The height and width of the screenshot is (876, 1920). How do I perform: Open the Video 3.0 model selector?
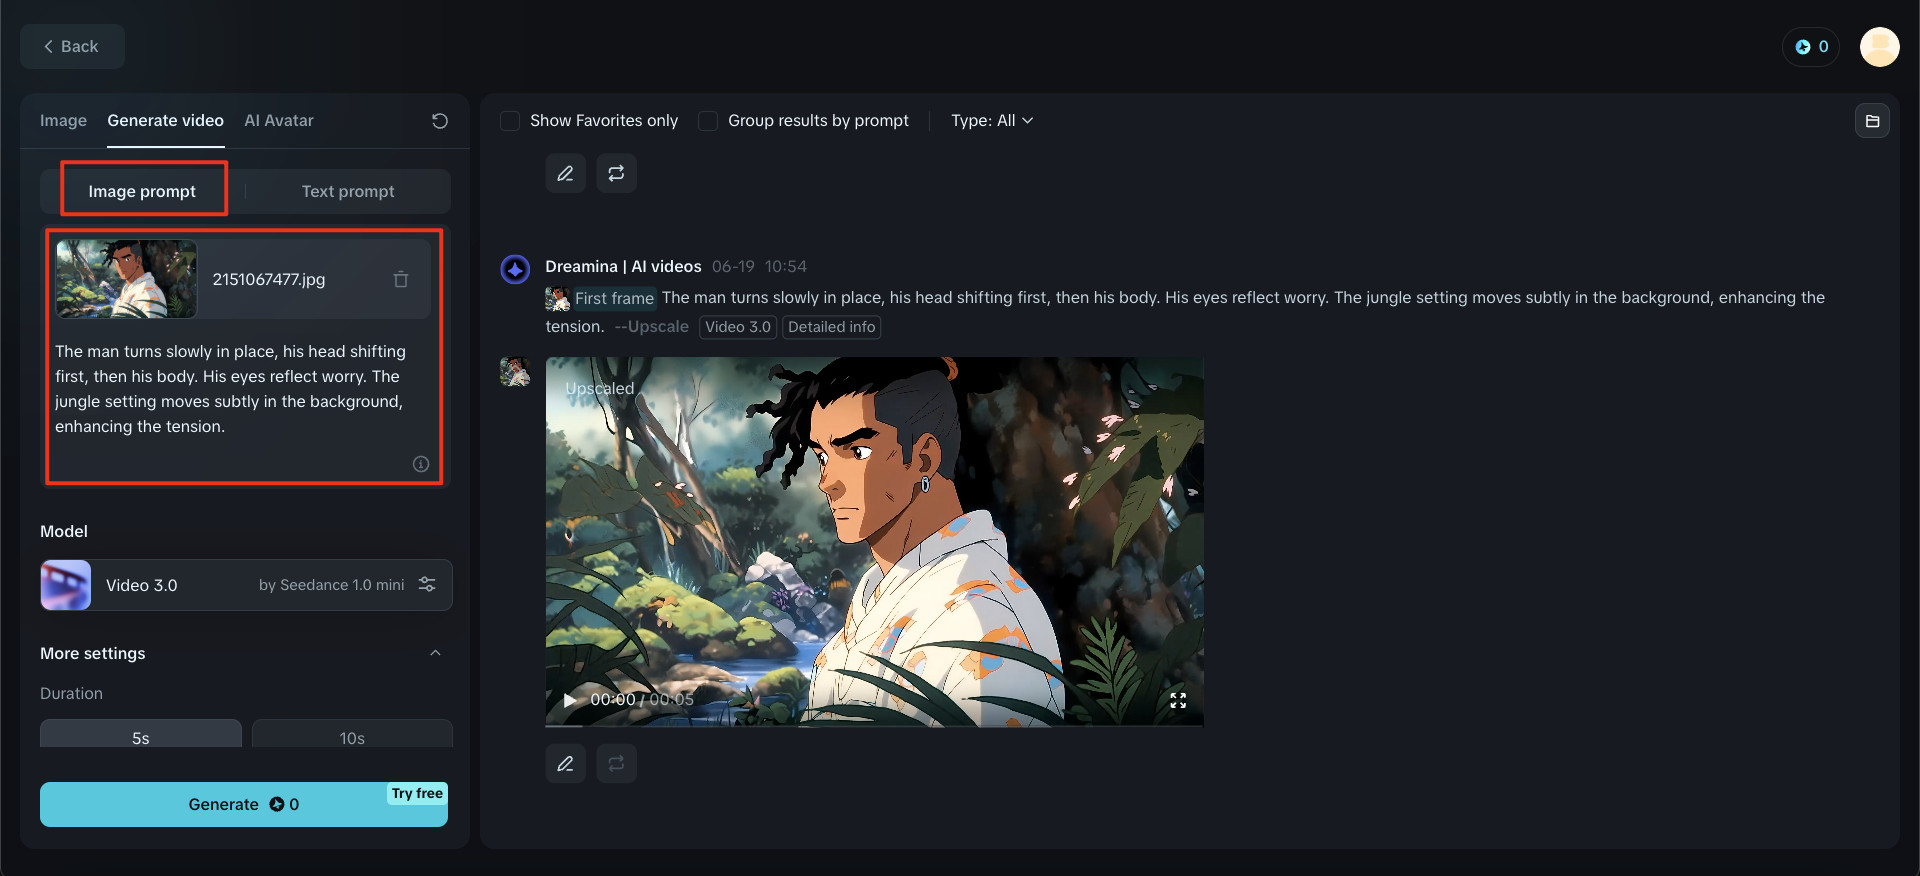pyautogui.click(x=246, y=585)
